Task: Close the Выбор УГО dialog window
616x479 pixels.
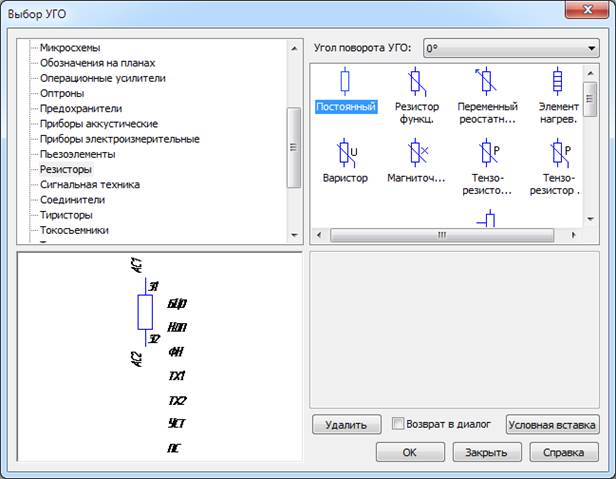Action: pos(587,9)
